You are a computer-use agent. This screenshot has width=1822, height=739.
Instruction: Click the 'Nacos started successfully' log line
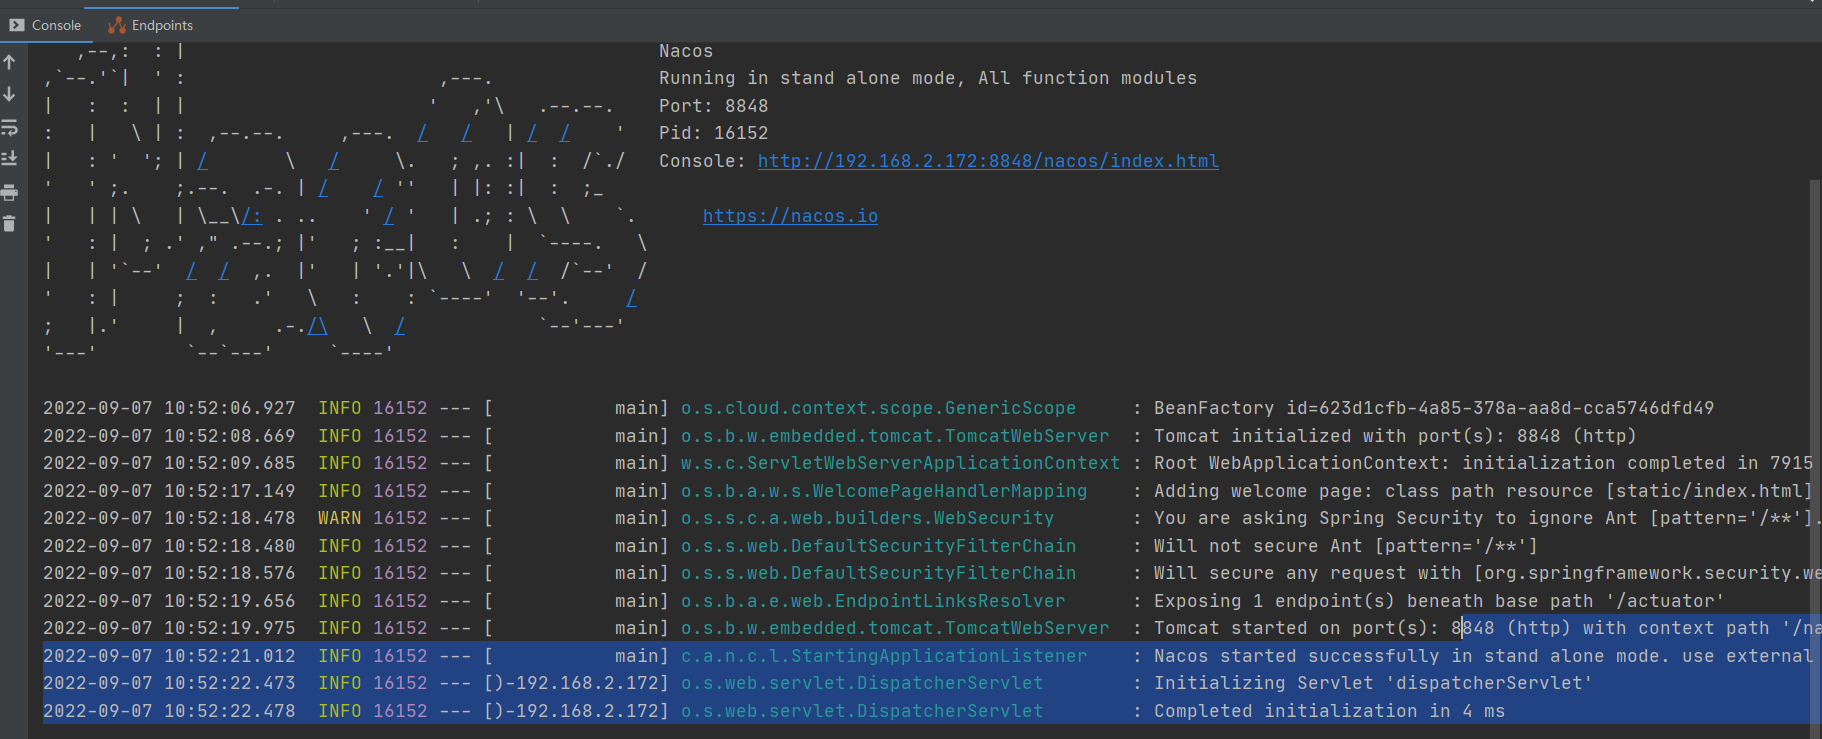[1480, 656]
